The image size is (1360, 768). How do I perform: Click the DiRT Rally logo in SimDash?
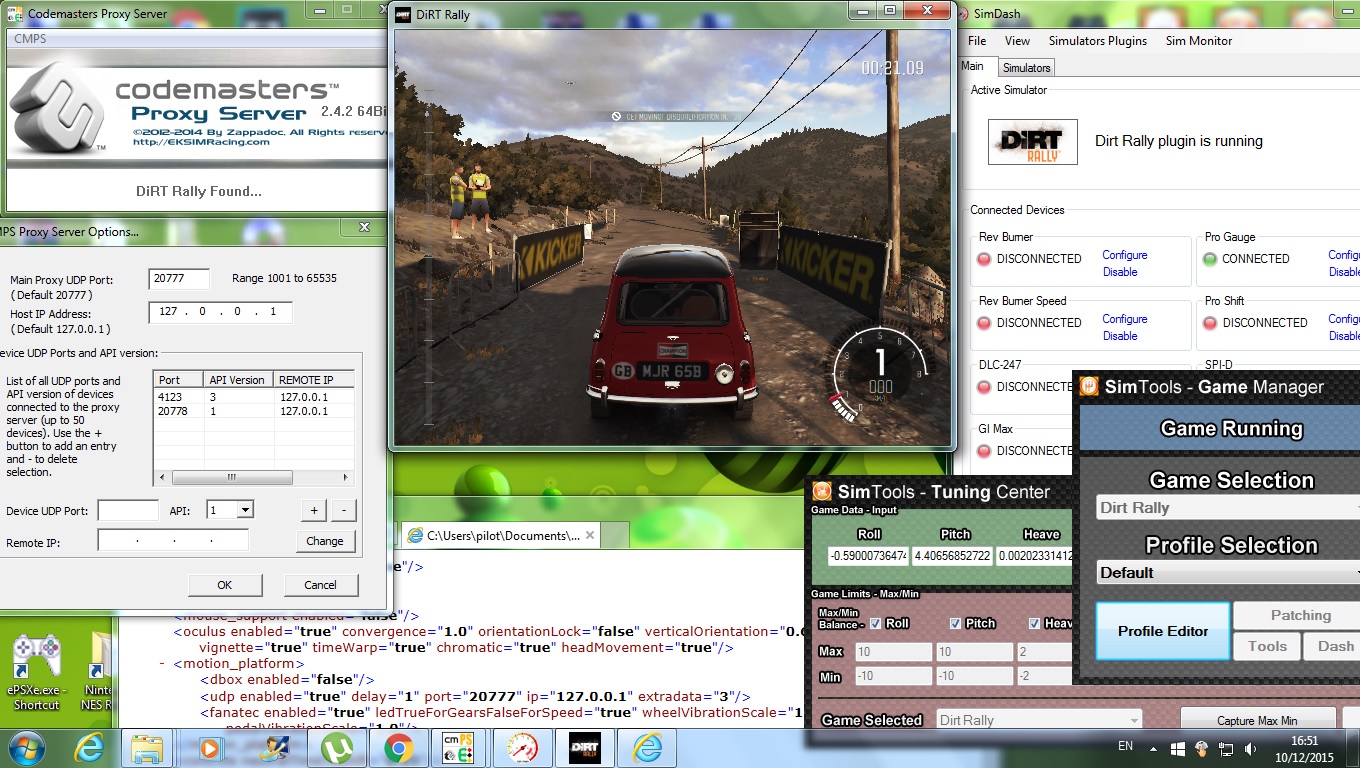point(1033,142)
